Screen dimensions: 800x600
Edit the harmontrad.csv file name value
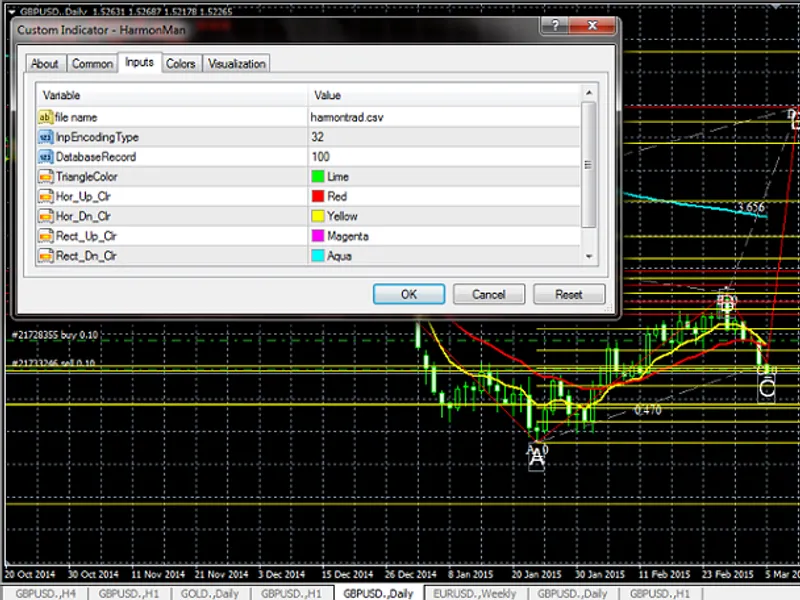[x=444, y=117]
